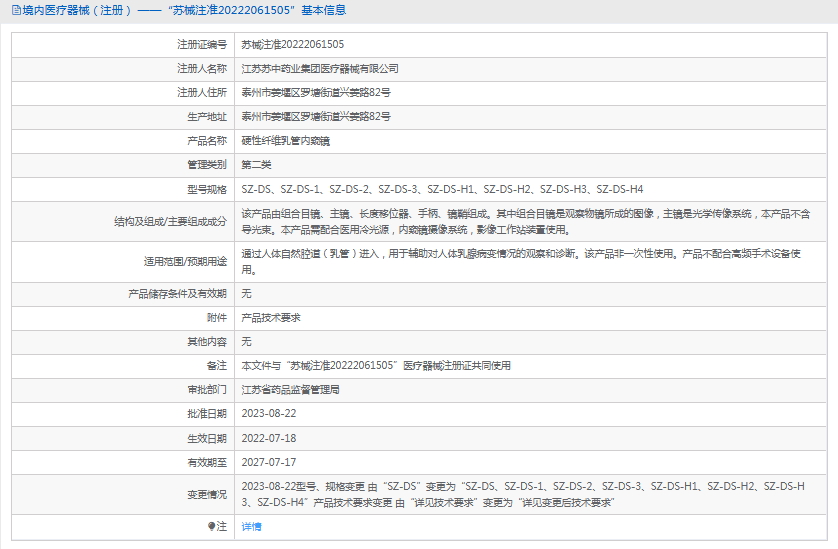Select product name 硬性纤维乳管内窥镜
The image size is (838, 549).
pos(285,141)
